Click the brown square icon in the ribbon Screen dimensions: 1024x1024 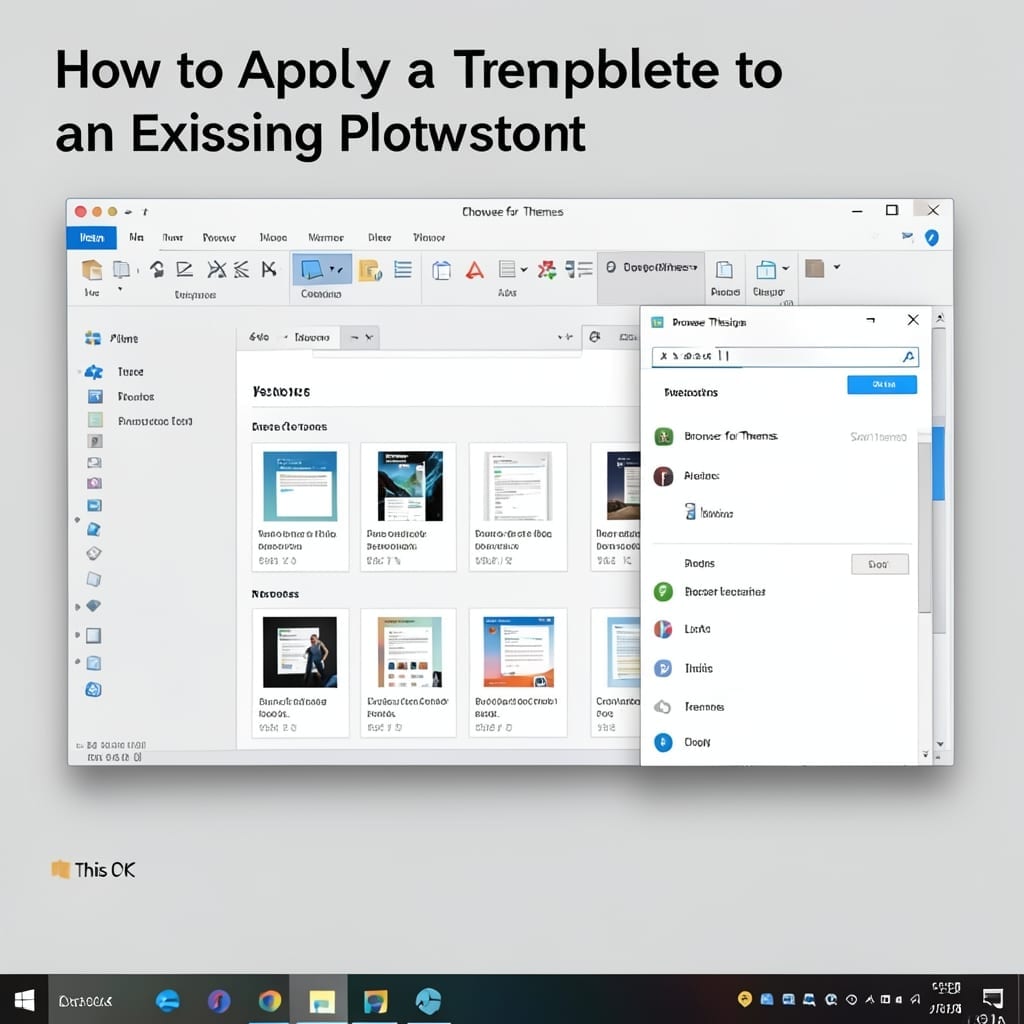click(814, 268)
